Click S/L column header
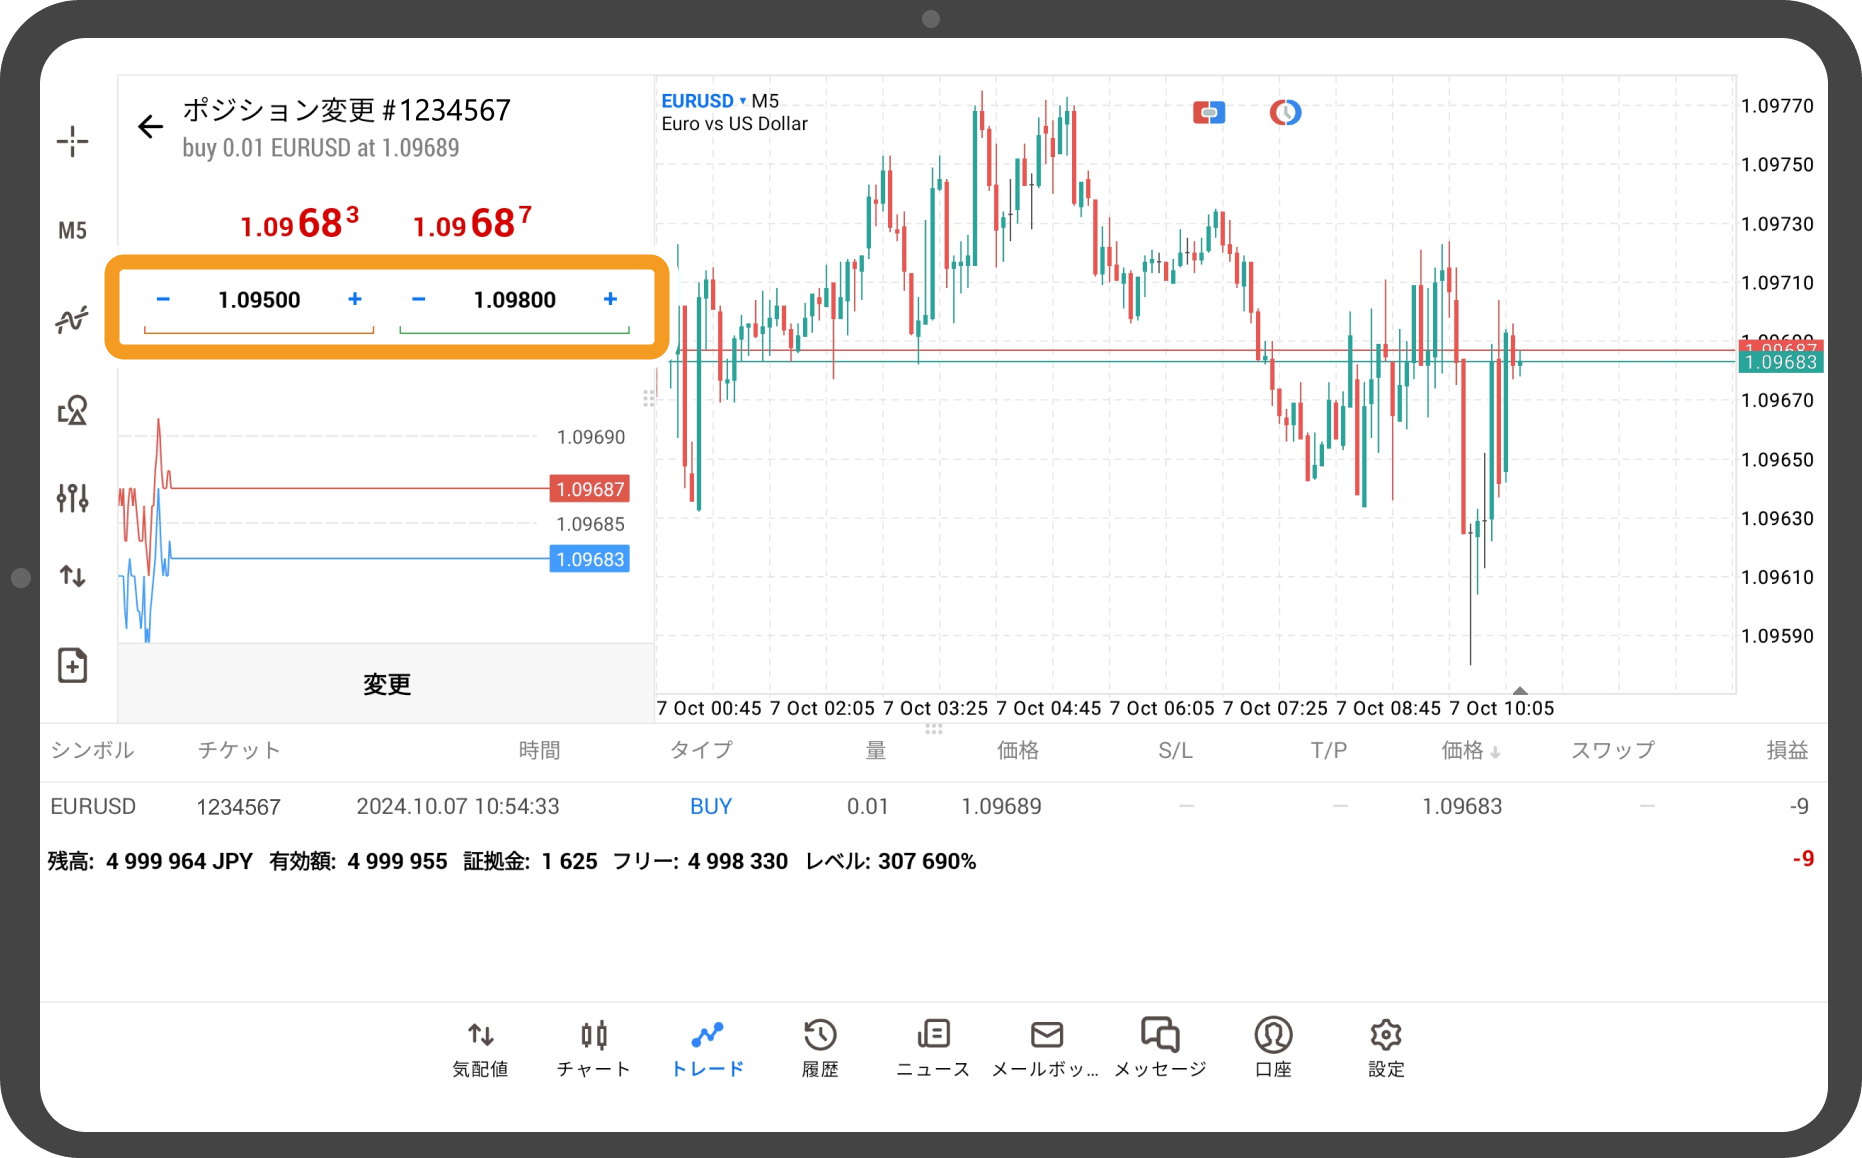The image size is (1862, 1158). pyautogui.click(x=1175, y=751)
